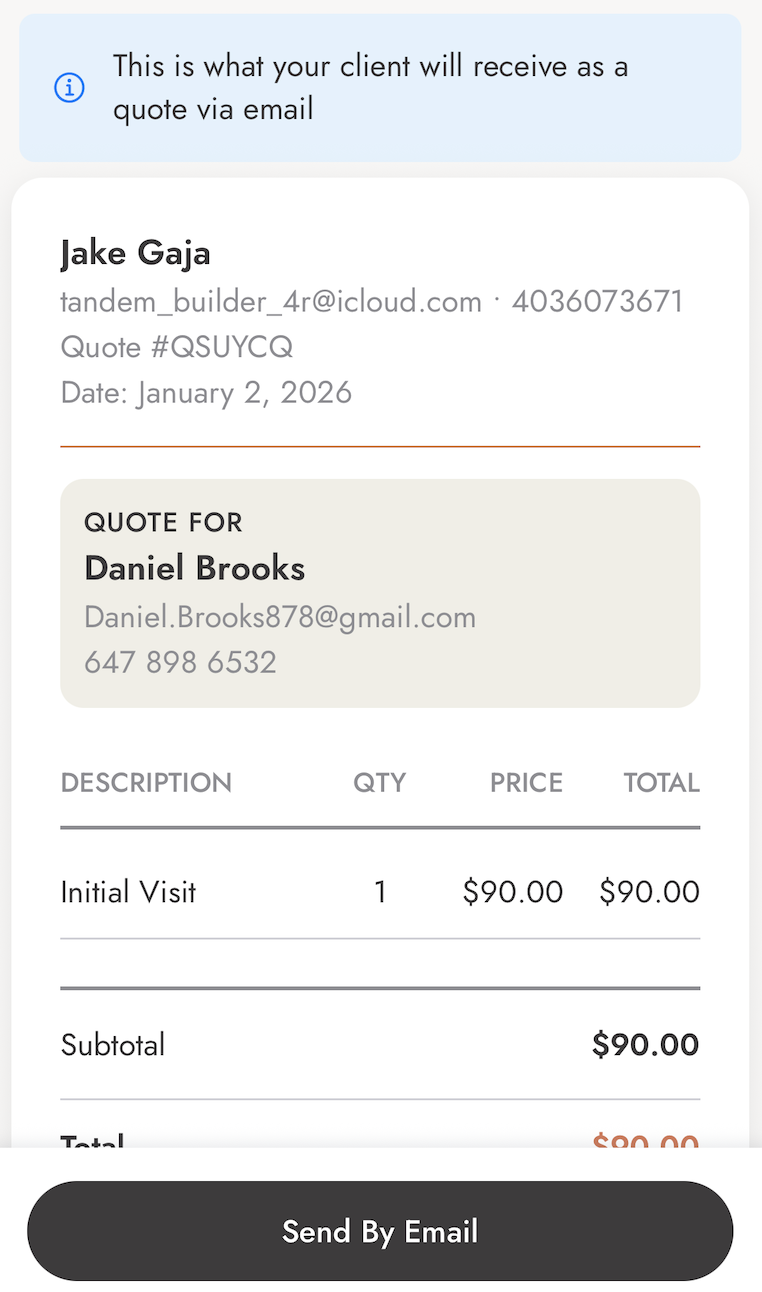Tap the email quote preview banner text
Screen dimensions: 762x1292
point(370,88)
